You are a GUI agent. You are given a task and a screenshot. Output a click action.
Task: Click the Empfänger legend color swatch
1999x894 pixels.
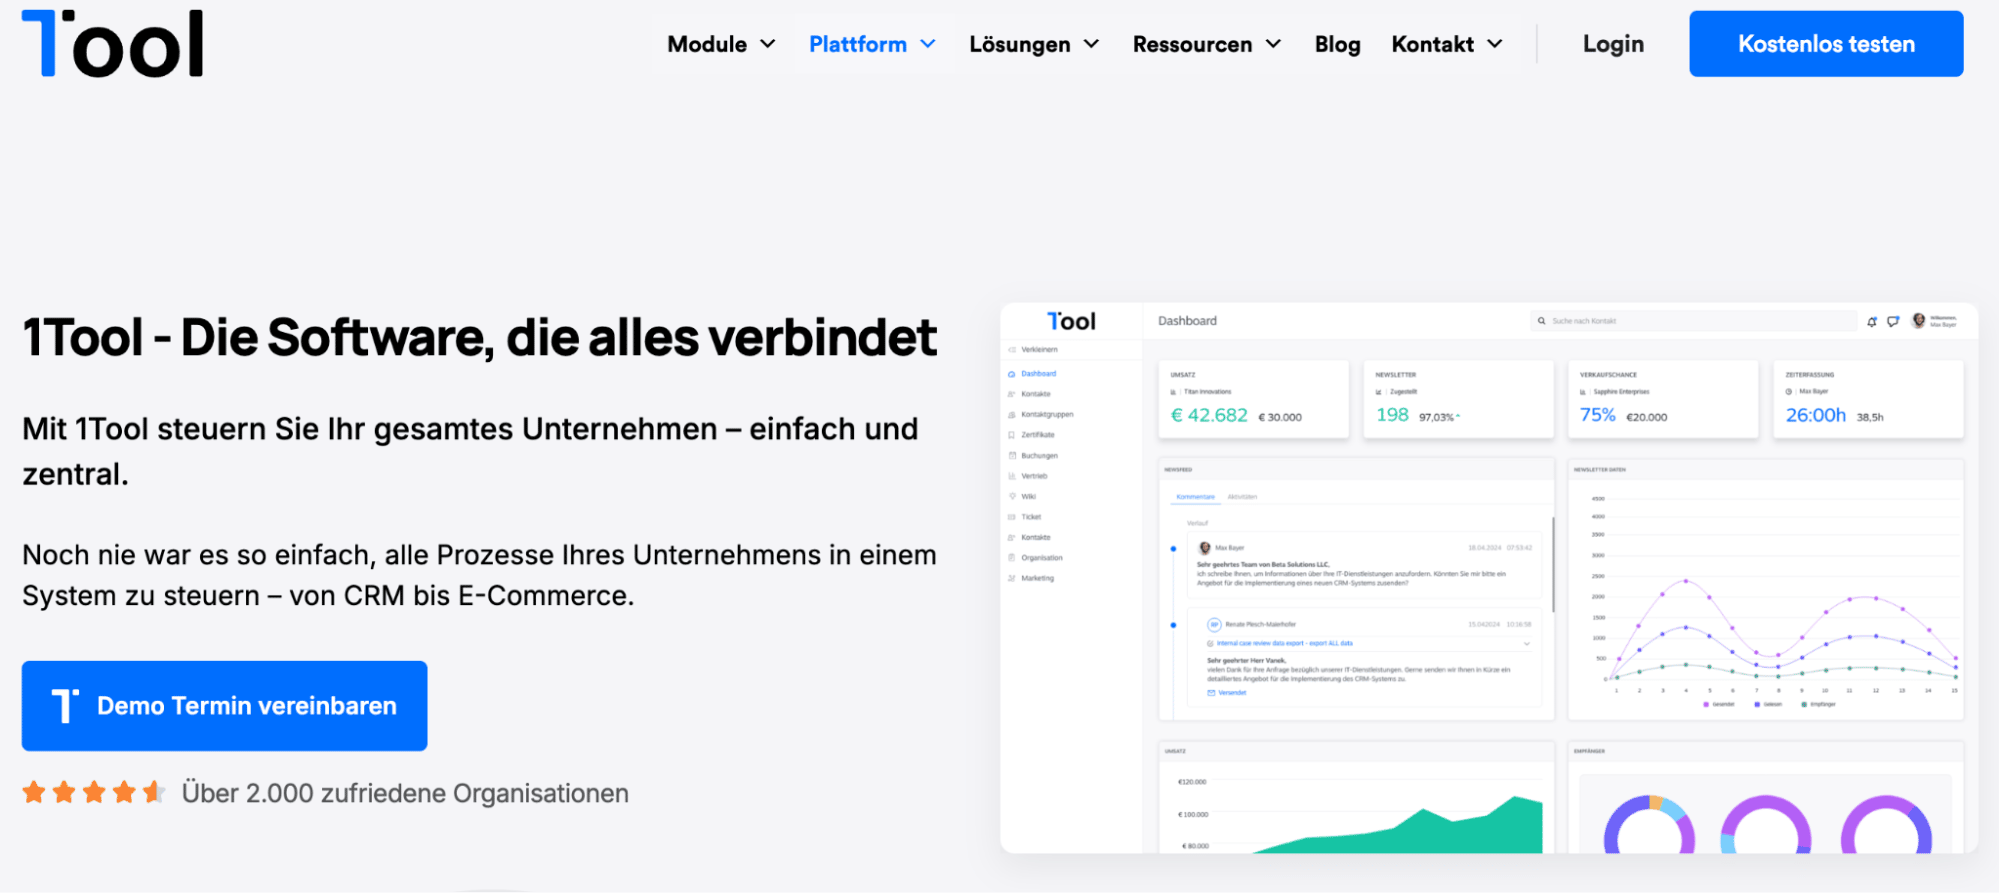point(1804,705)
